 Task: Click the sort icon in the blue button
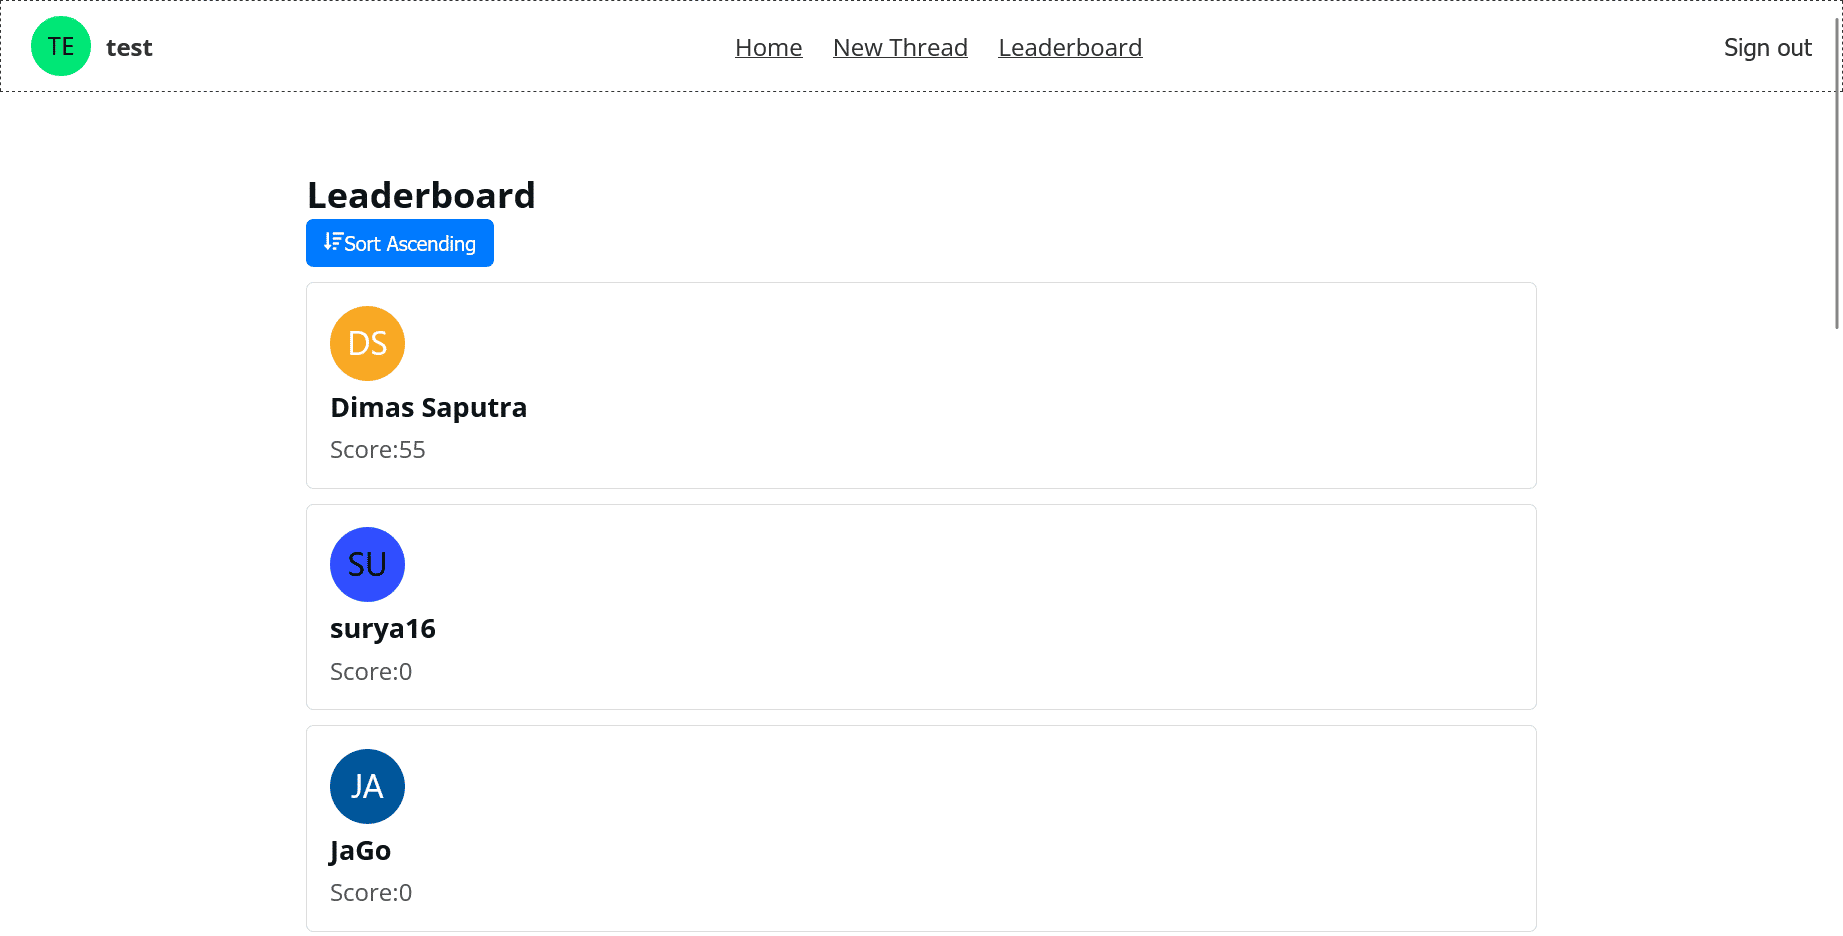332,242
